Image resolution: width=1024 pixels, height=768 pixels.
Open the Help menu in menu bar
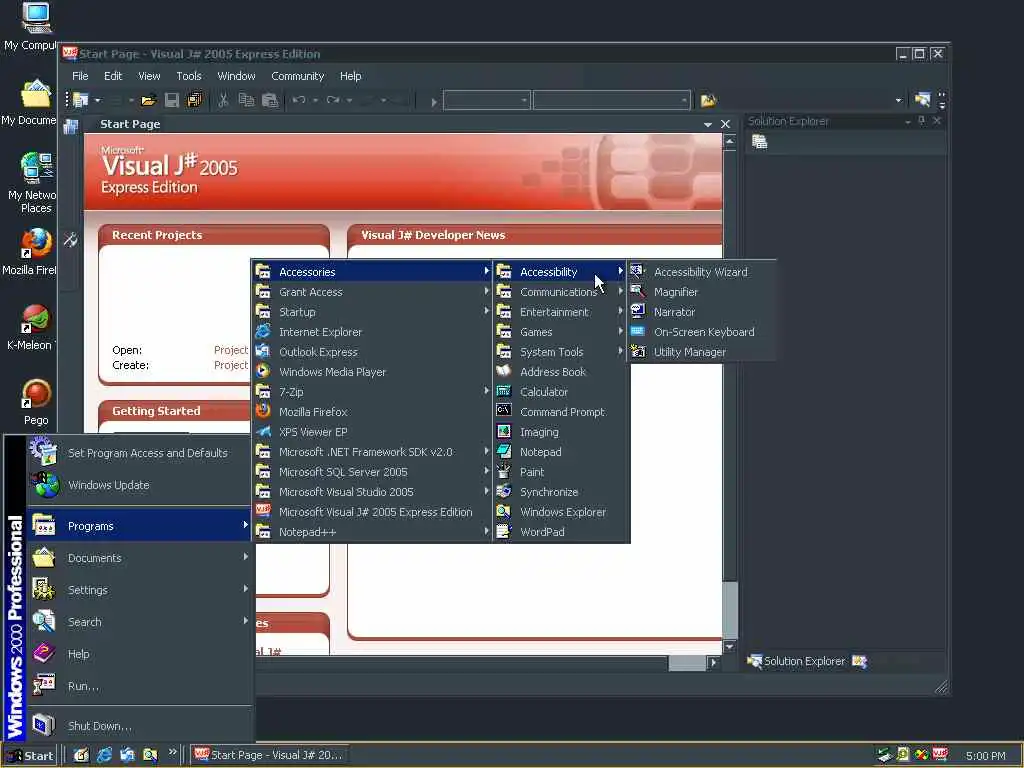tap(351, 76)
